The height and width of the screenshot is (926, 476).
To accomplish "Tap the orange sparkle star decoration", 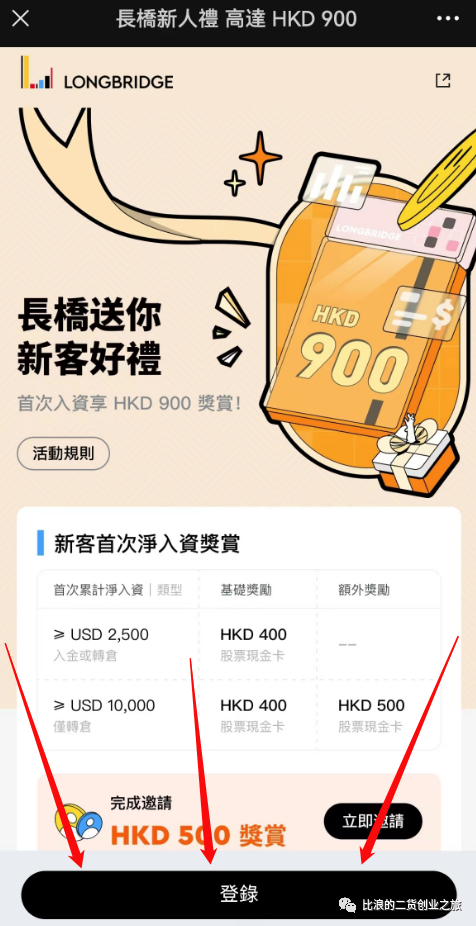I will tap(260, 157).
